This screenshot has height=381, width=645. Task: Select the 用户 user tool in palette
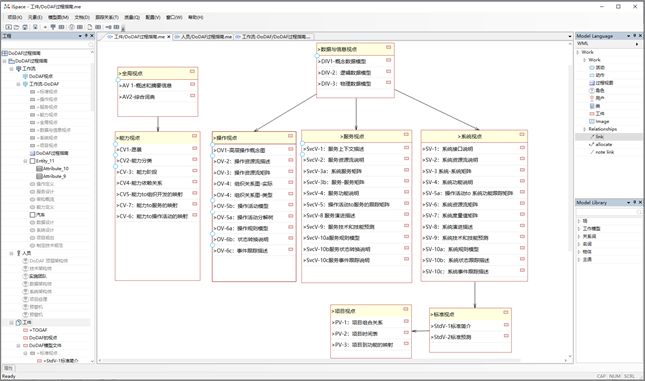(597, 98)
